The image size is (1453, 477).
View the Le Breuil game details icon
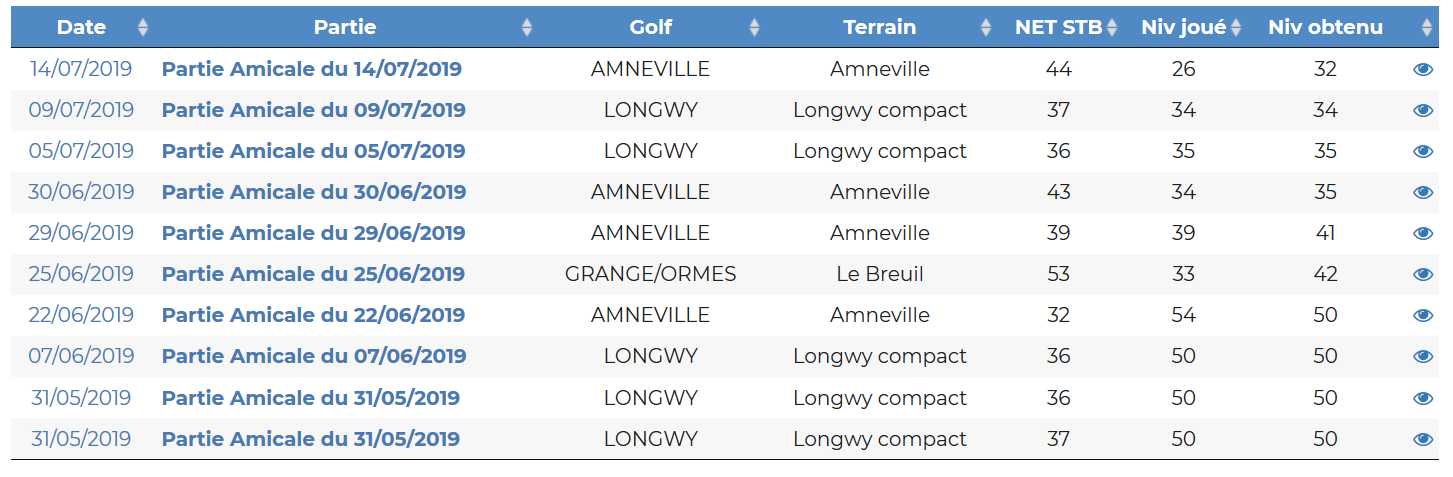point(1422,275)
